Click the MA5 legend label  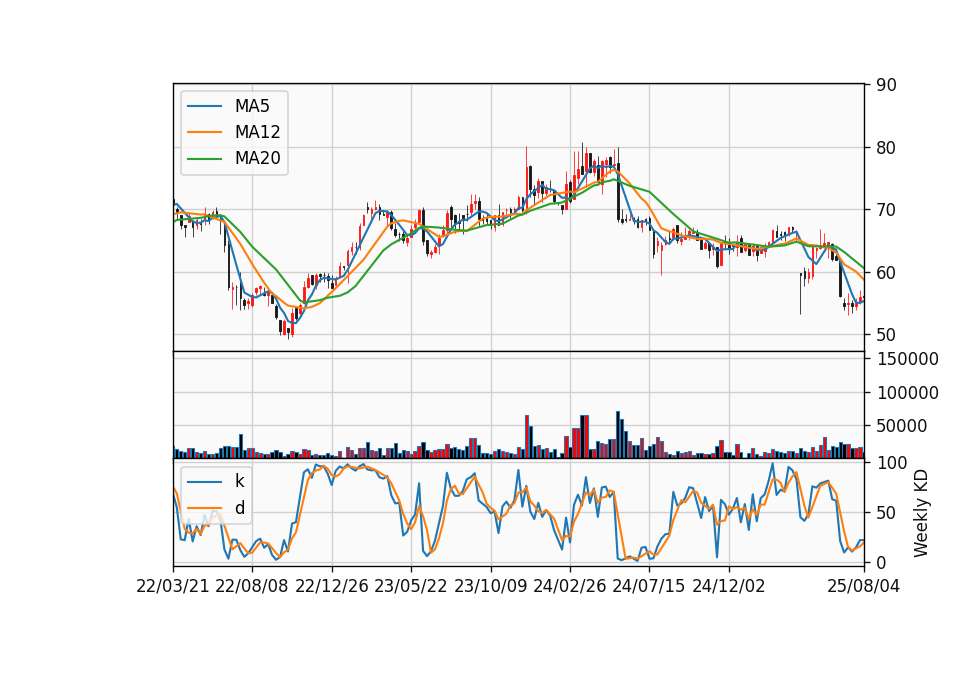[x=252, y=106]
